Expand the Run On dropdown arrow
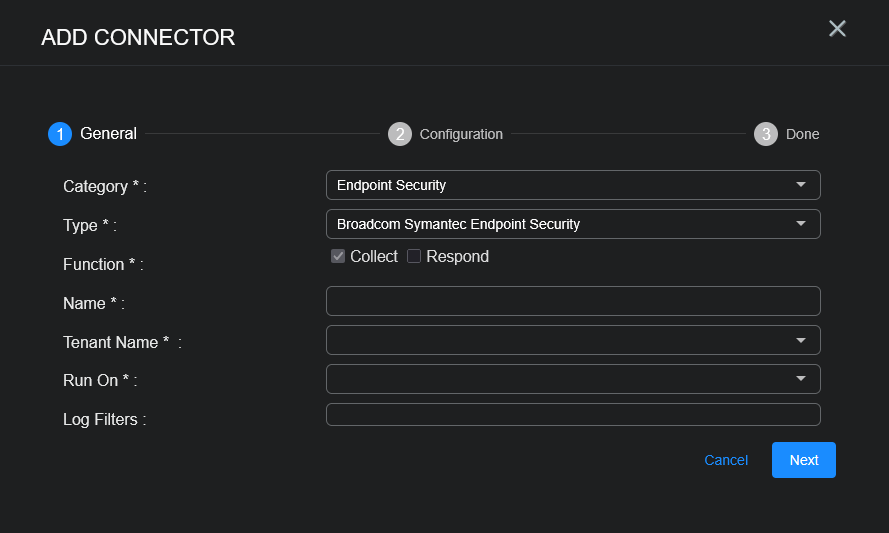The image size is (889, 533). click(x=801, y=379)
